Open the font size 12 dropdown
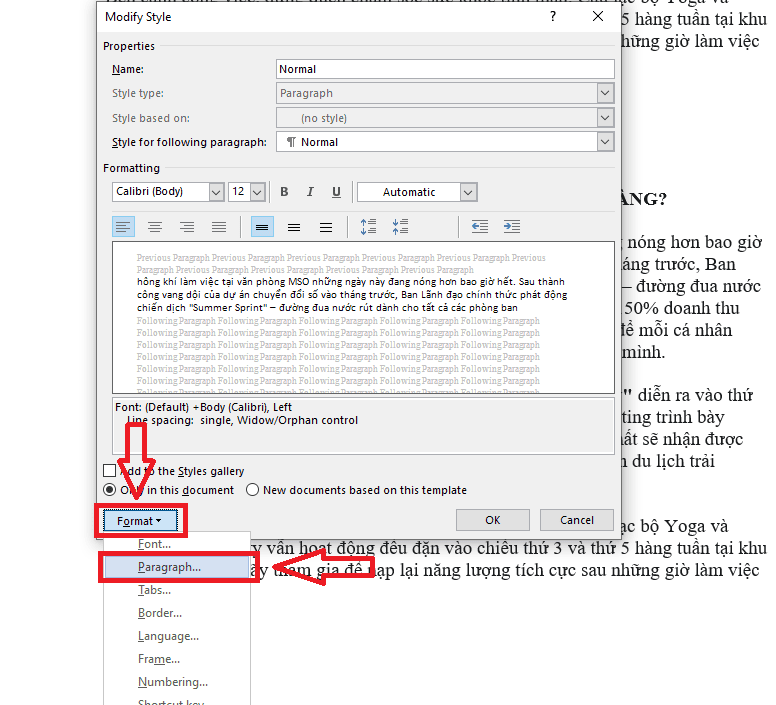This screenshot has width=776, height=705. (258, 192)
